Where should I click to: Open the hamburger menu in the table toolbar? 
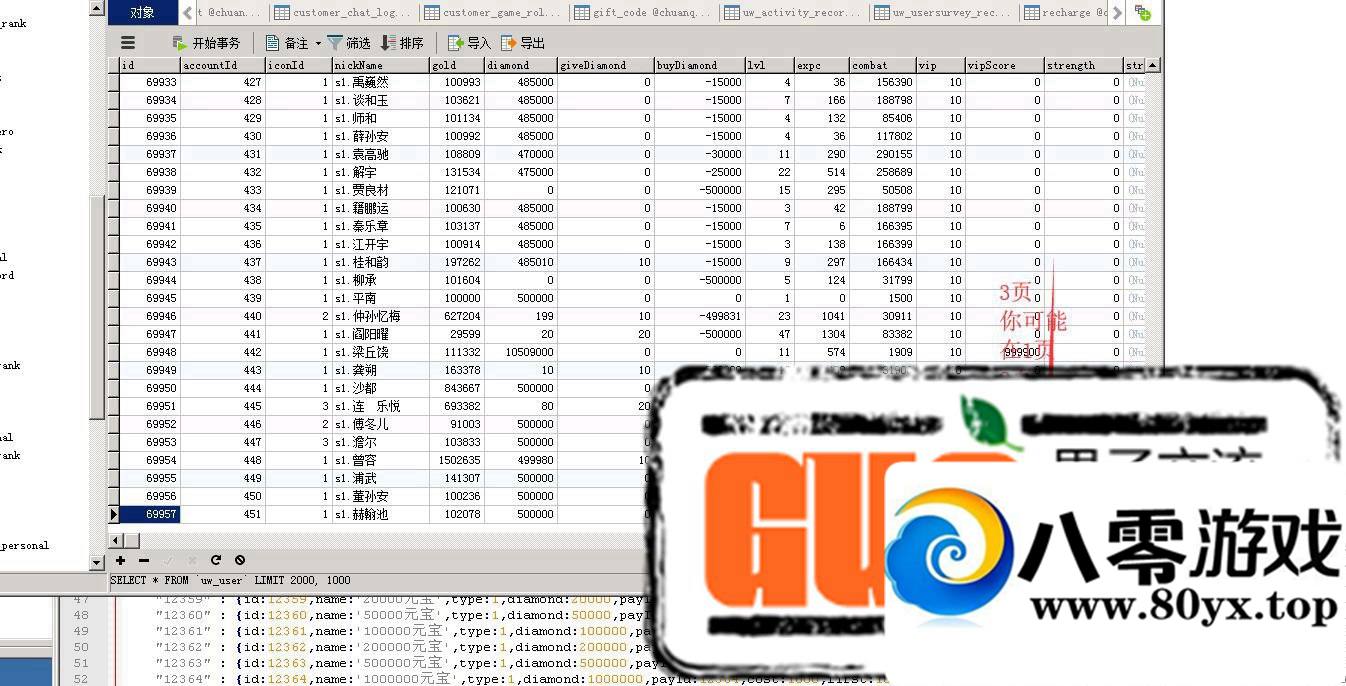(128, 43)
